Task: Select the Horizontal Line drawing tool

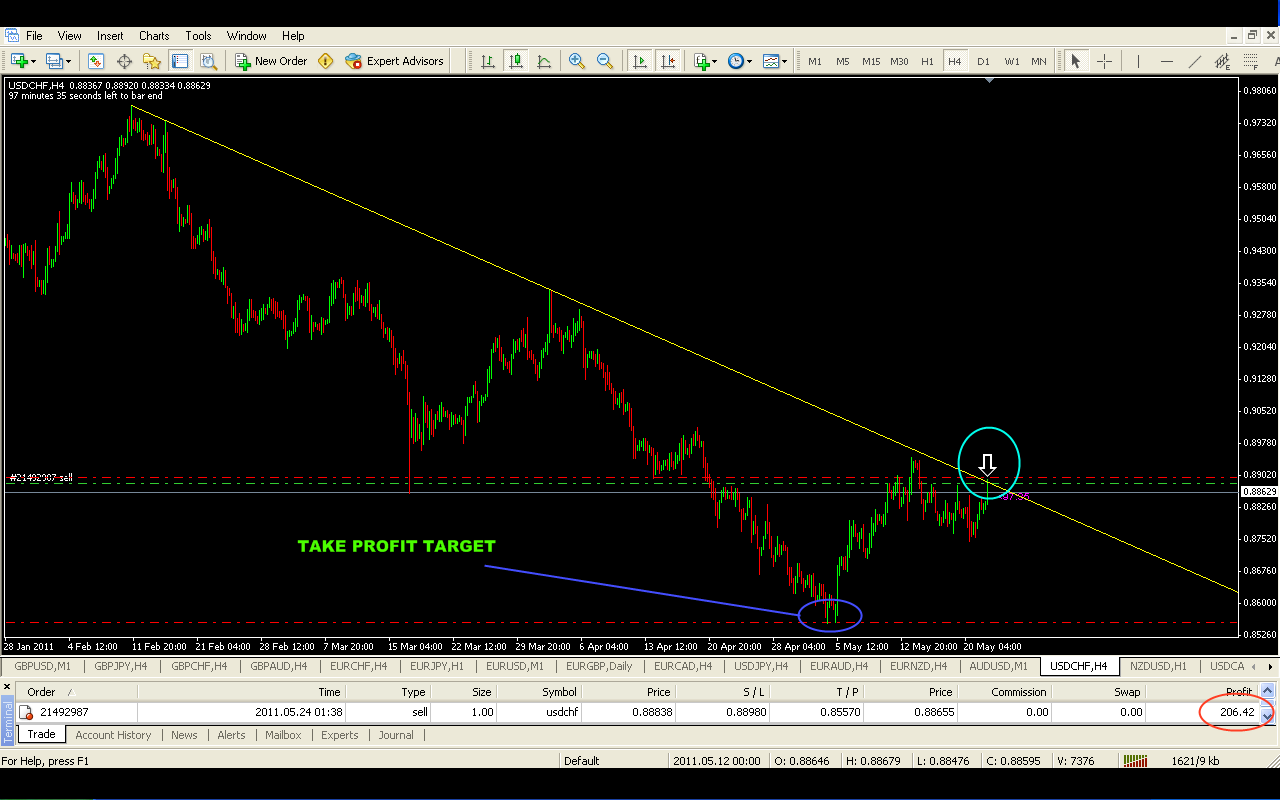Action: pos(1166,61)
